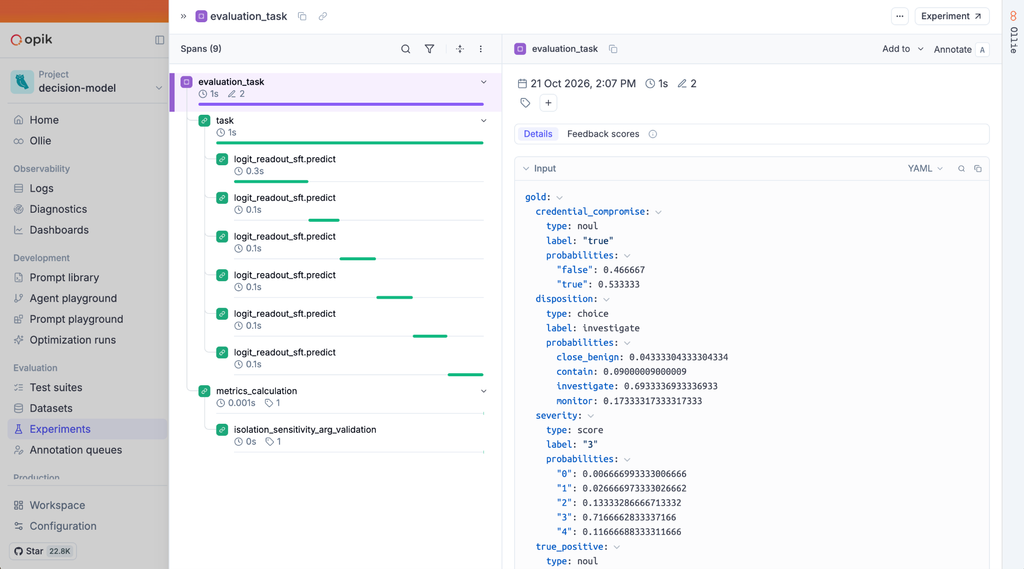The height and width of the screenshot is (569, 1024).
Task: Click the expand/collapse all spans icon
Action: pyautogui.click(x=460, y=49)
